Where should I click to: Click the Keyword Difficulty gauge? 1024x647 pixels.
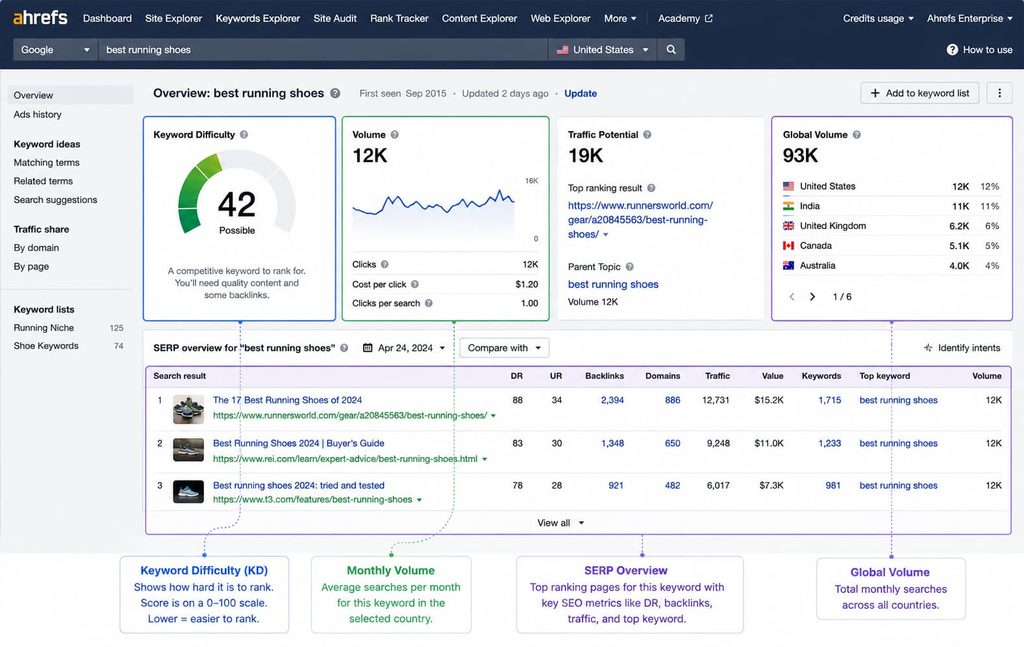tap(236, 191)
